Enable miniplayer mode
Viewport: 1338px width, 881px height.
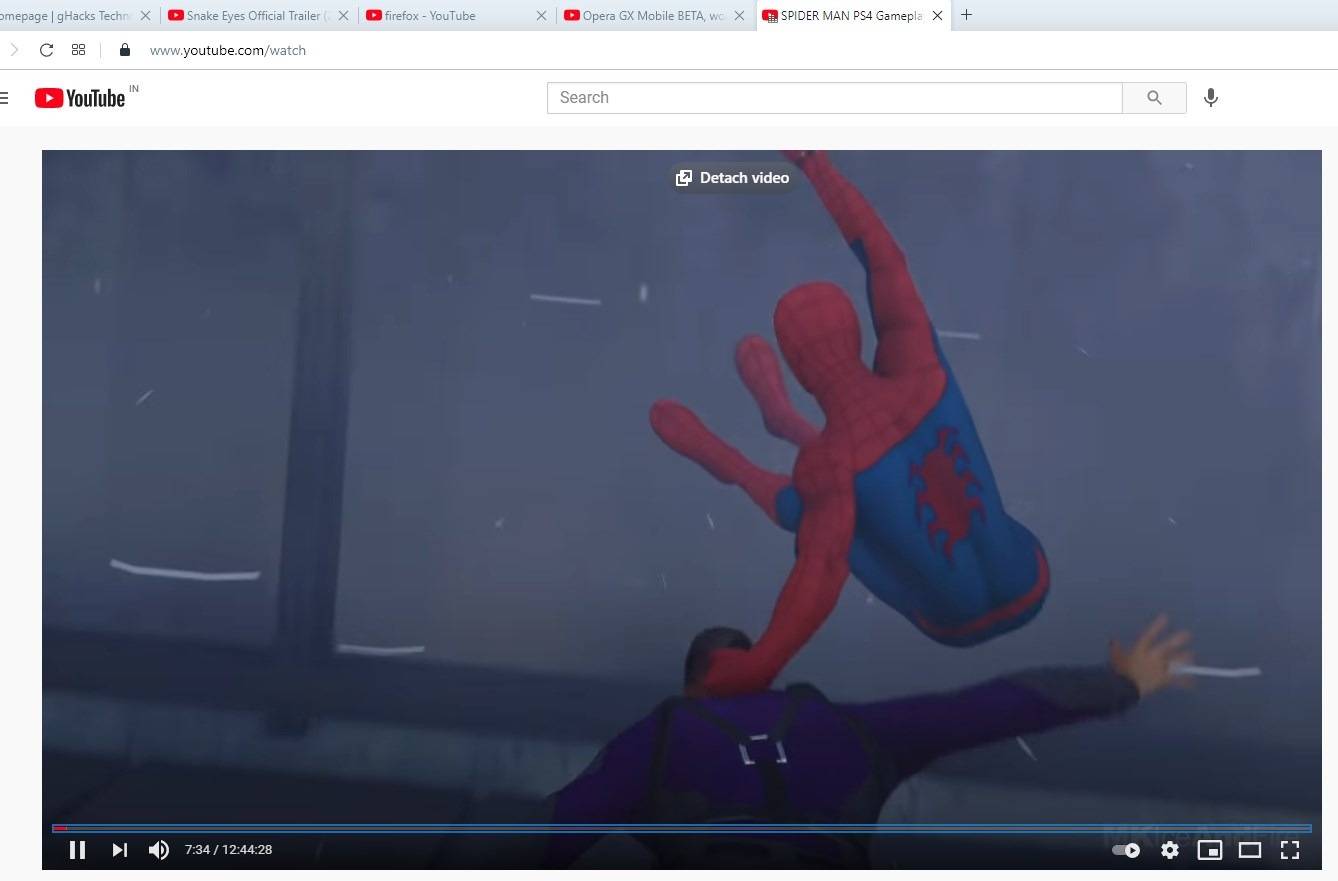pos(1210,850)
